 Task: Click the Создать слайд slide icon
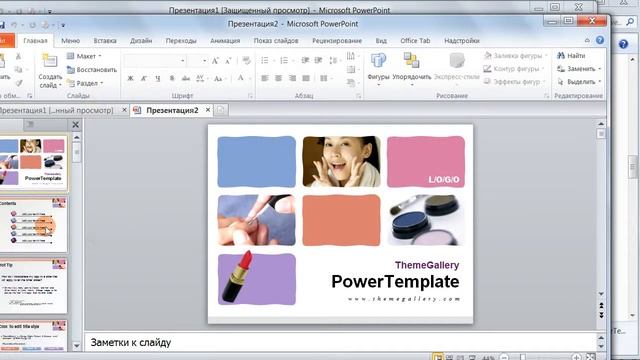[x=50, y=61]
